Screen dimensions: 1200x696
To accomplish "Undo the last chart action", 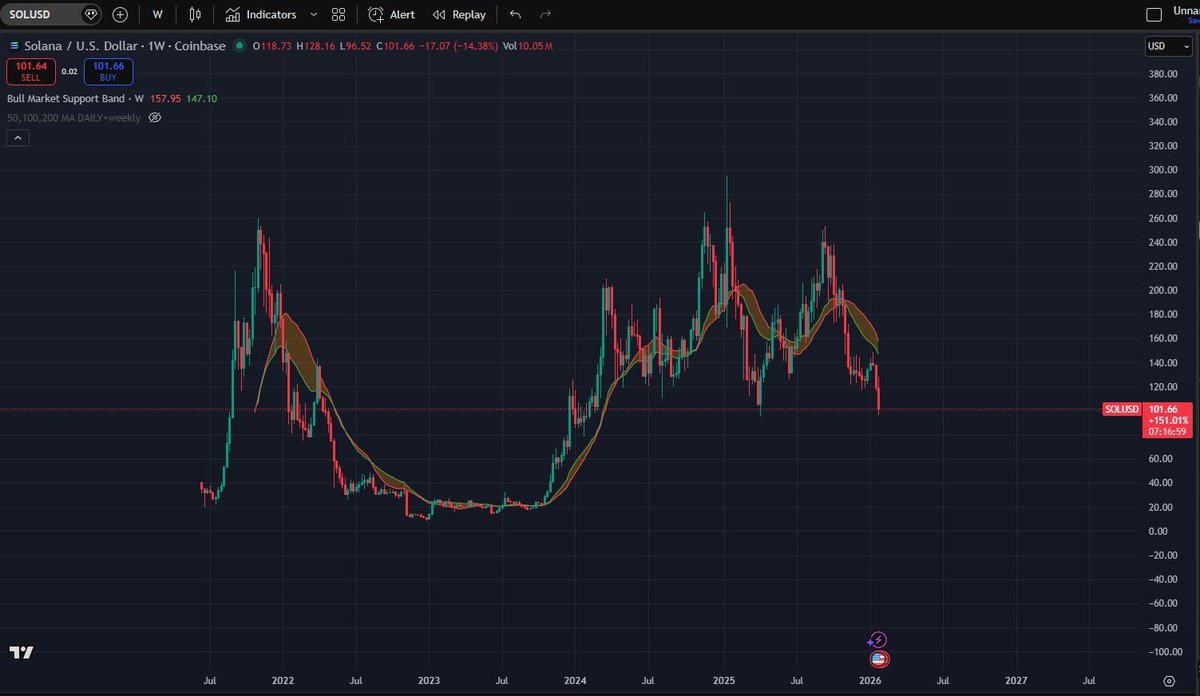I will pos(515,15).
